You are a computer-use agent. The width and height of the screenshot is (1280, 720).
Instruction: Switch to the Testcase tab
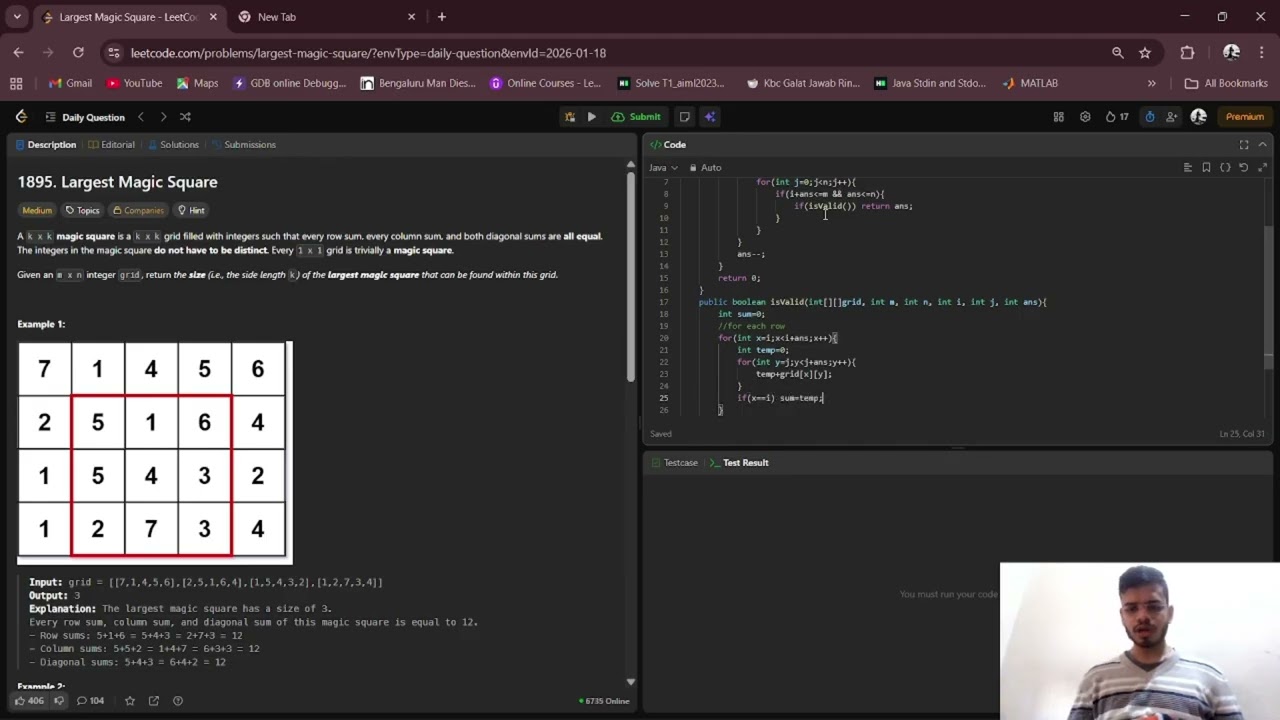pos(674,463)
